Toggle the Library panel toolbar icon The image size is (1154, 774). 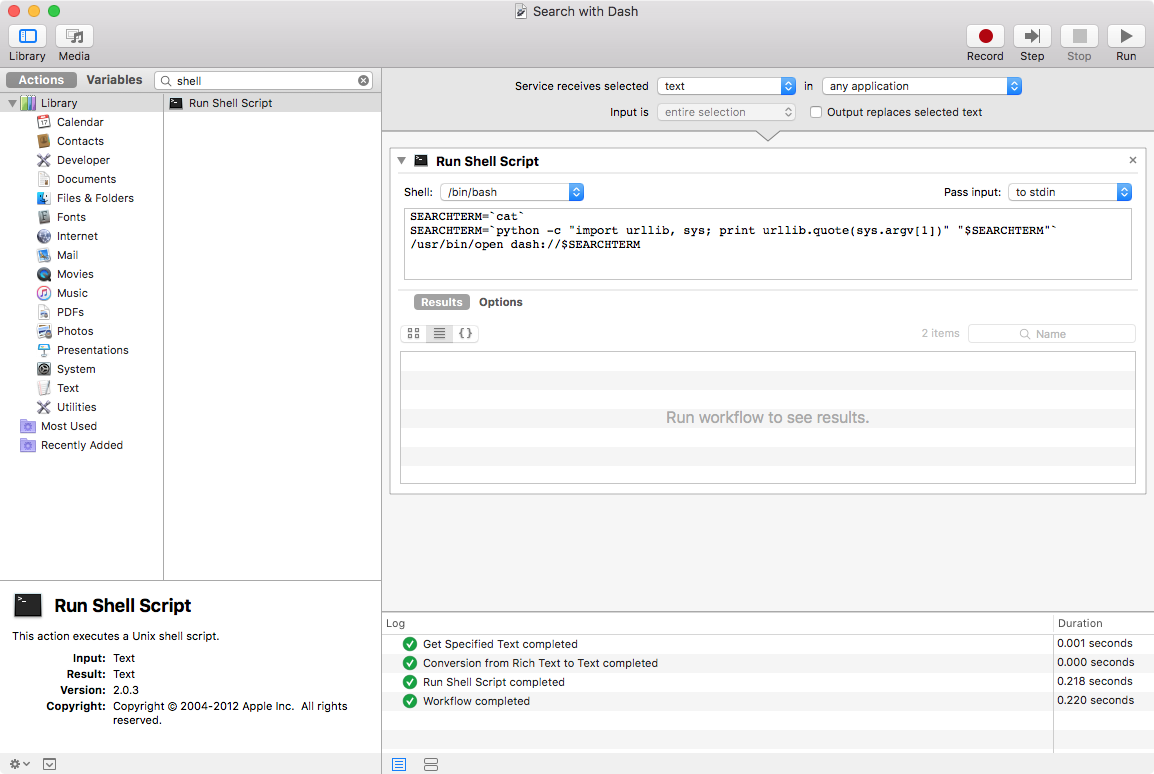coord(27,36)
